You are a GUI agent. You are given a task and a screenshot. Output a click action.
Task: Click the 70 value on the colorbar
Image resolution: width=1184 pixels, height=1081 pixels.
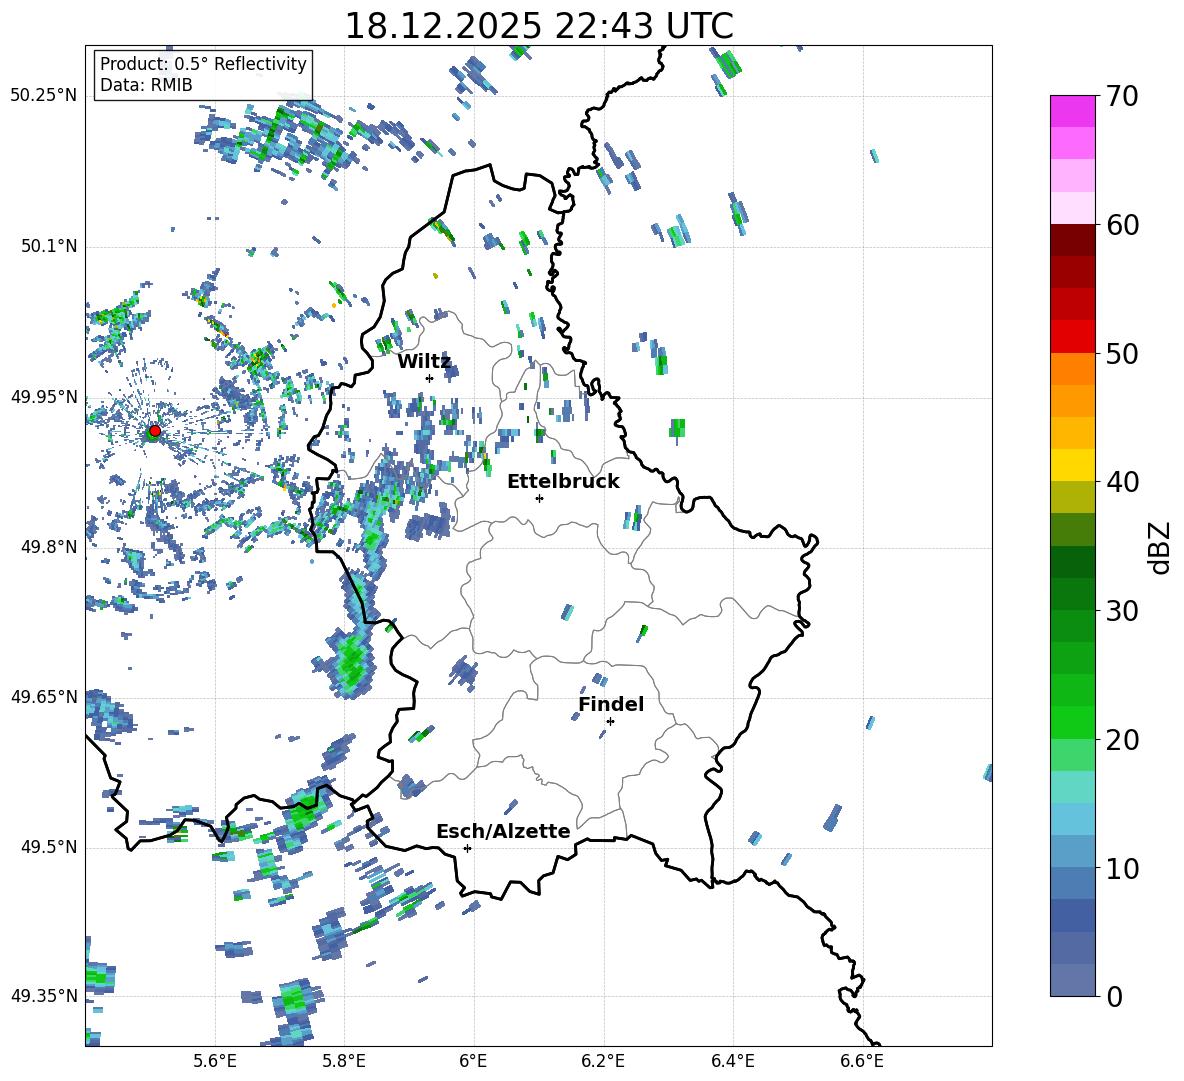click(1124, 97)
